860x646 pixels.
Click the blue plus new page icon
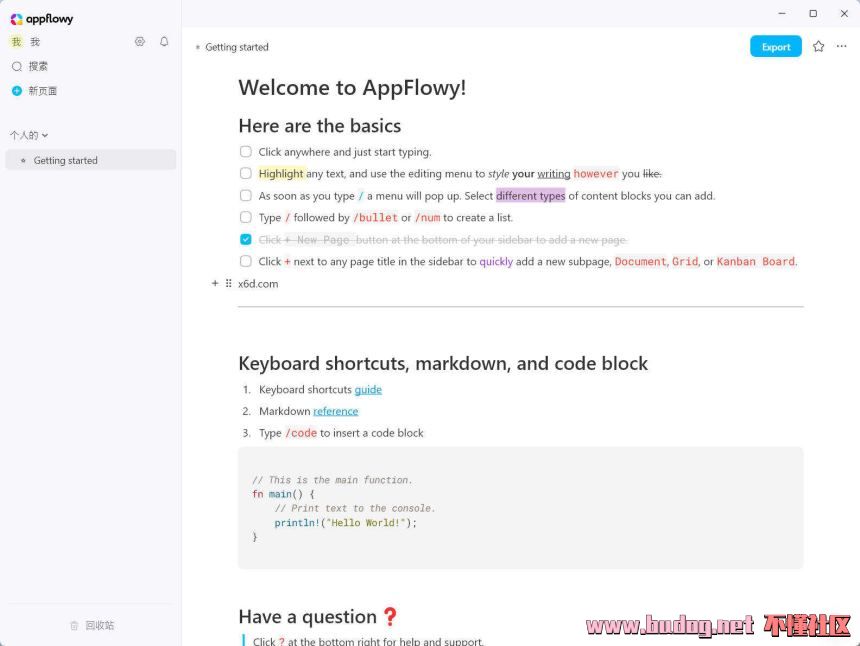(17, 91)
